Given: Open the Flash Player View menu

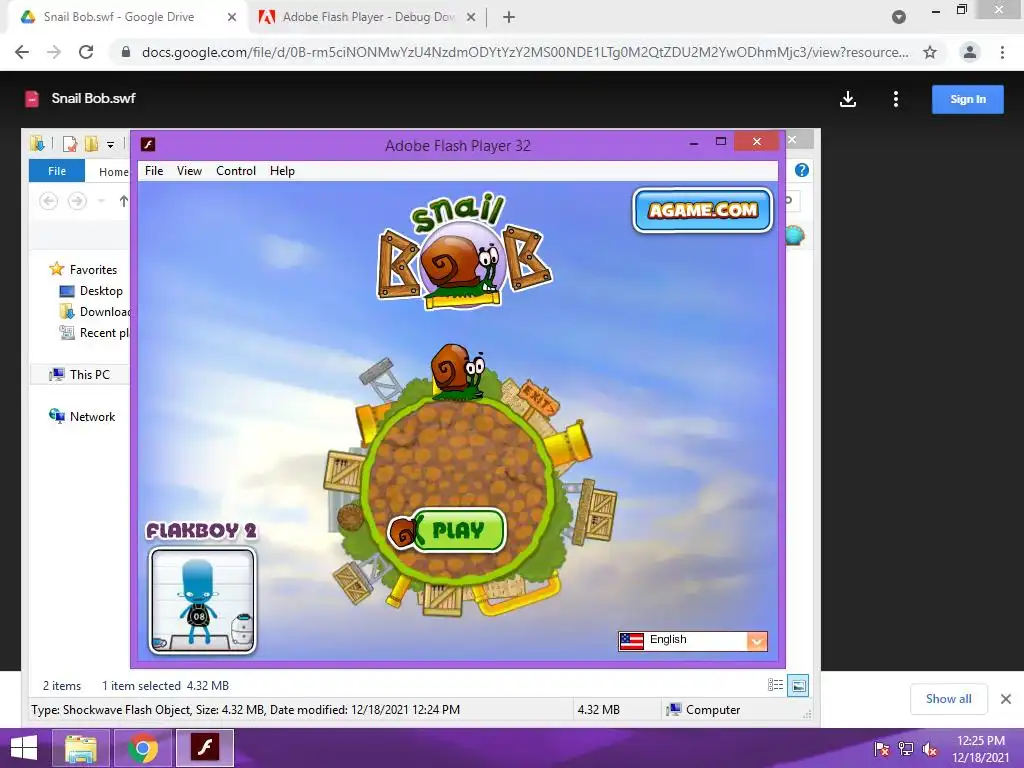Looking at the screenshot, I should tap(189, 171).
